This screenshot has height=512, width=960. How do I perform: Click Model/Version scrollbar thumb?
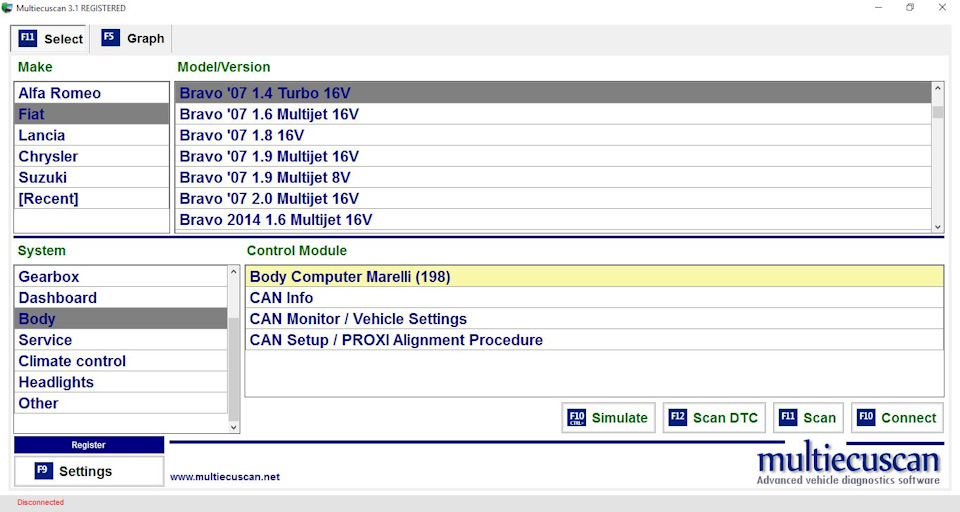click(937, 113)
